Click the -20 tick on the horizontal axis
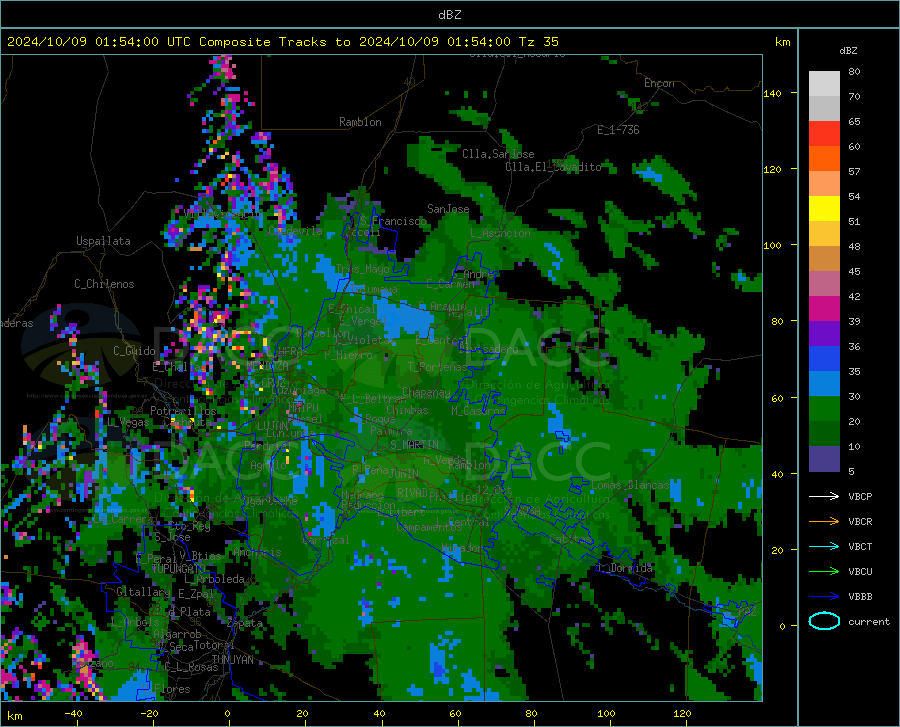 [149, 713]
